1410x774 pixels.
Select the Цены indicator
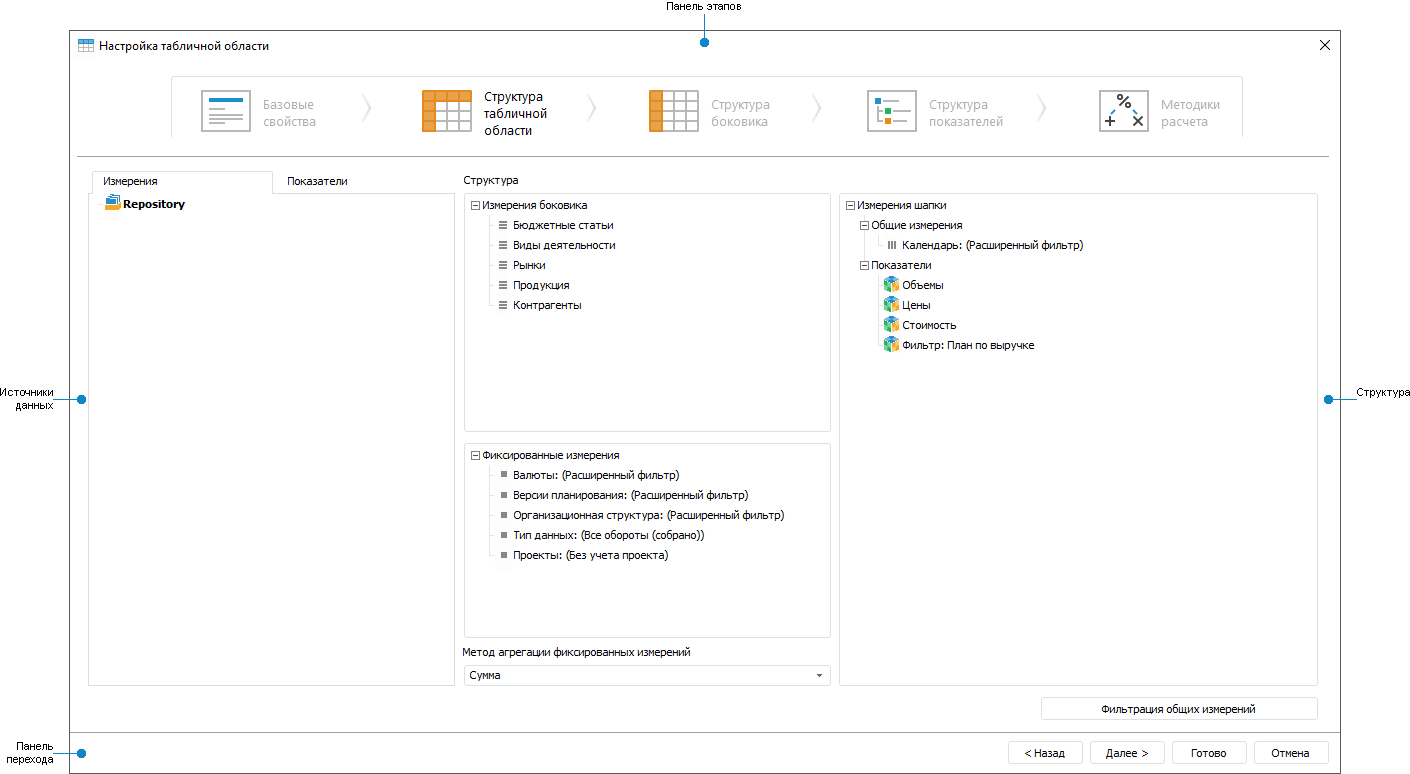(x=916, y=305)
